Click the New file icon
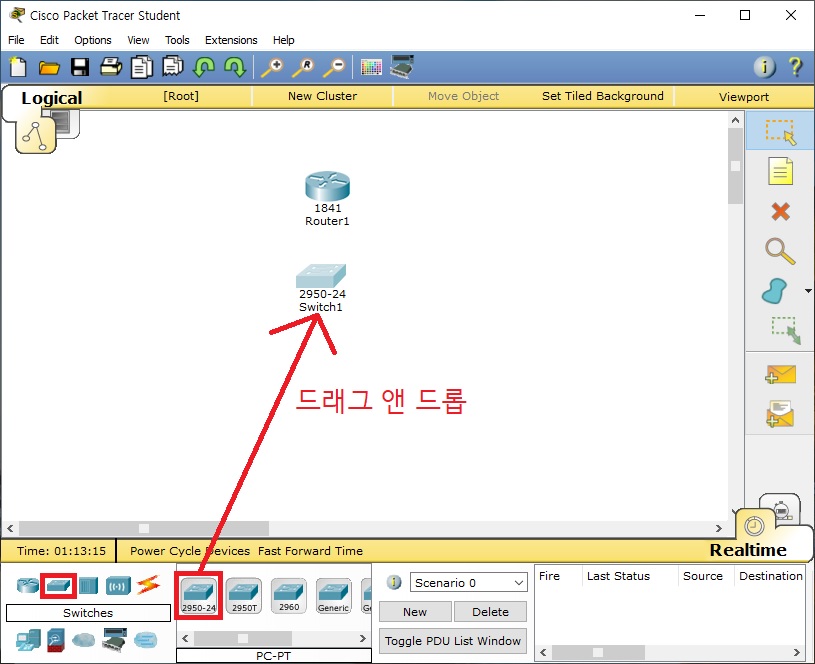The image size is (815, 664). (18, 67)
